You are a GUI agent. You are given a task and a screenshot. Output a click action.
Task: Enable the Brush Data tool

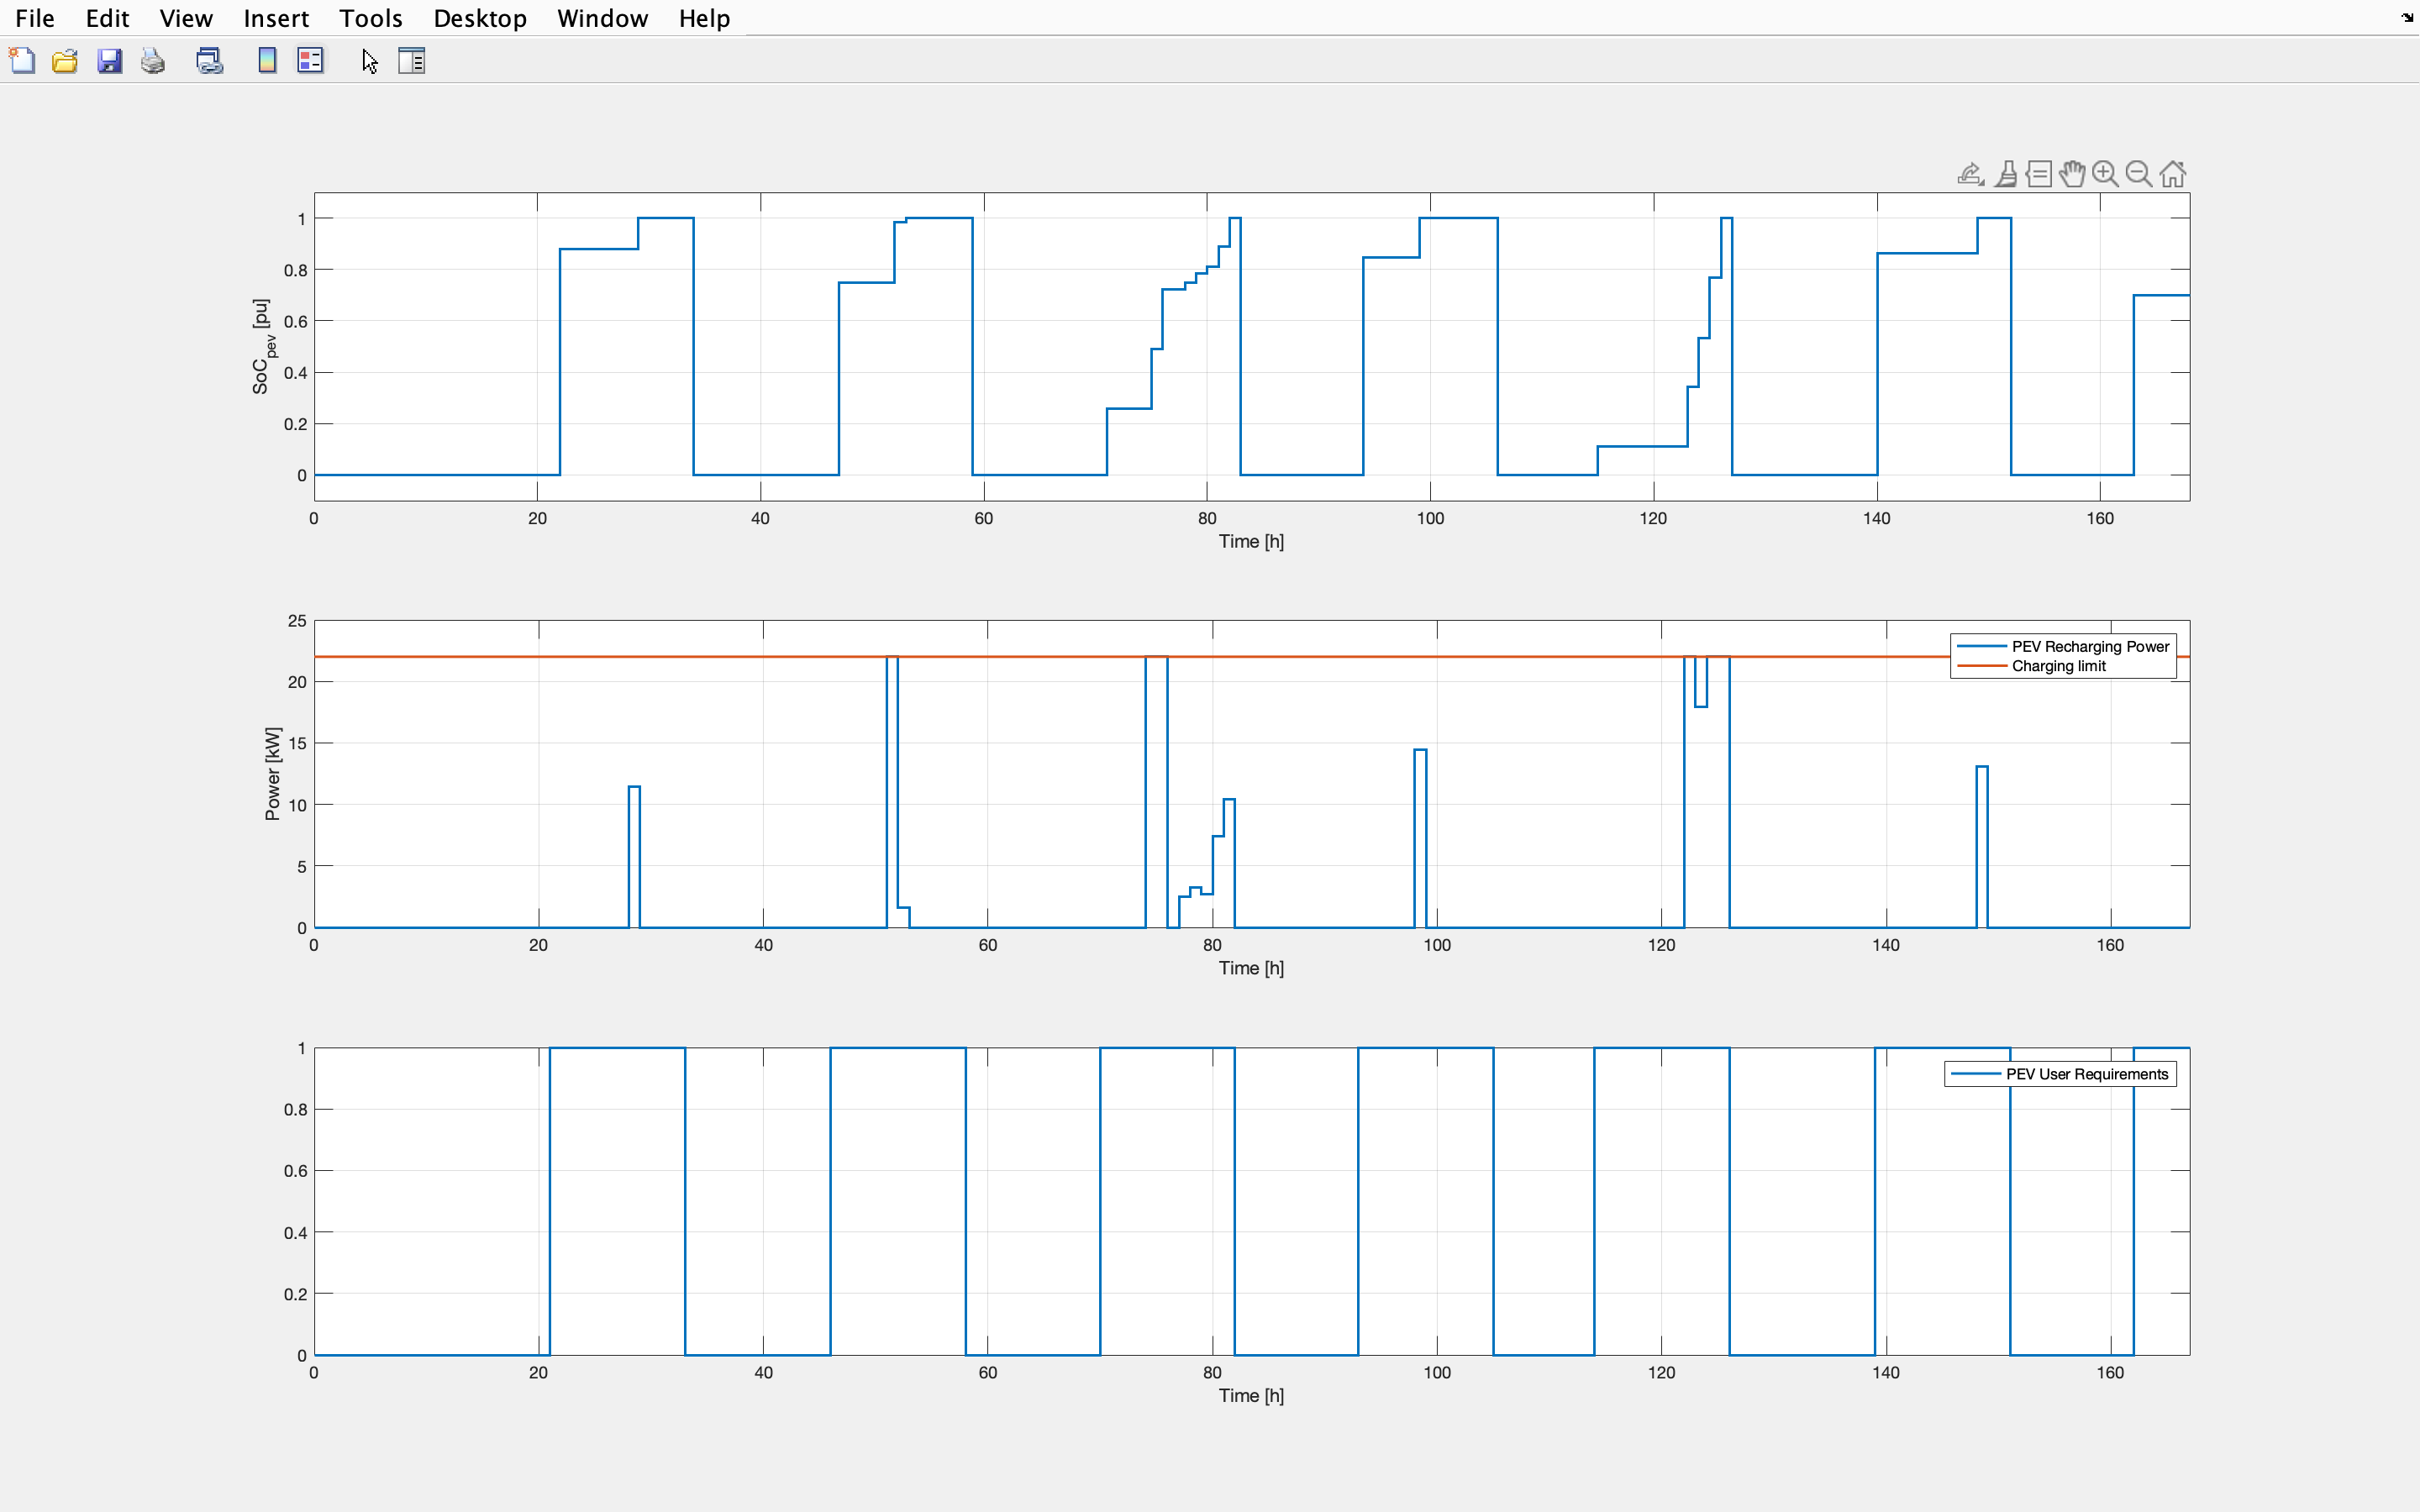[2006, 174]
